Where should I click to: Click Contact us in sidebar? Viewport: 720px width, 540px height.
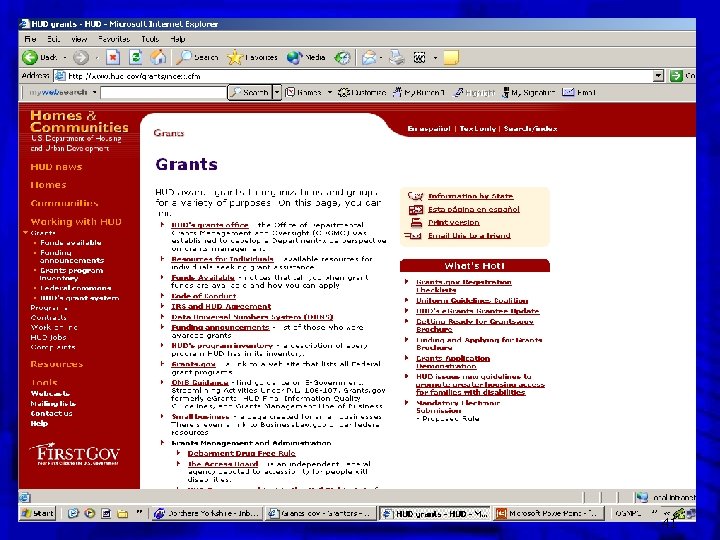click(51, 413)
